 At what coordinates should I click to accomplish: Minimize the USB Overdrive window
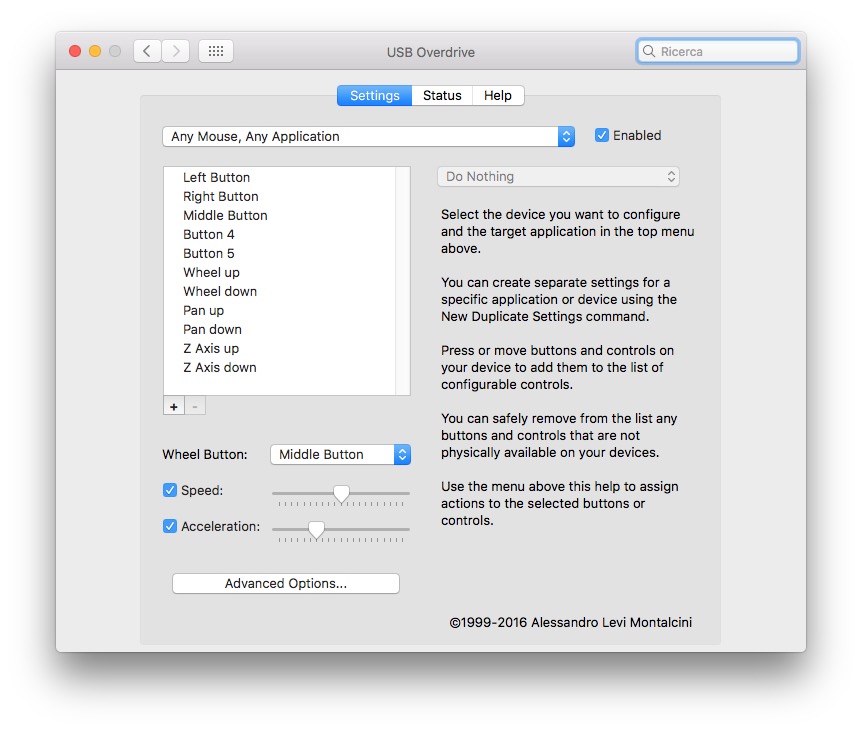[95, 51]
